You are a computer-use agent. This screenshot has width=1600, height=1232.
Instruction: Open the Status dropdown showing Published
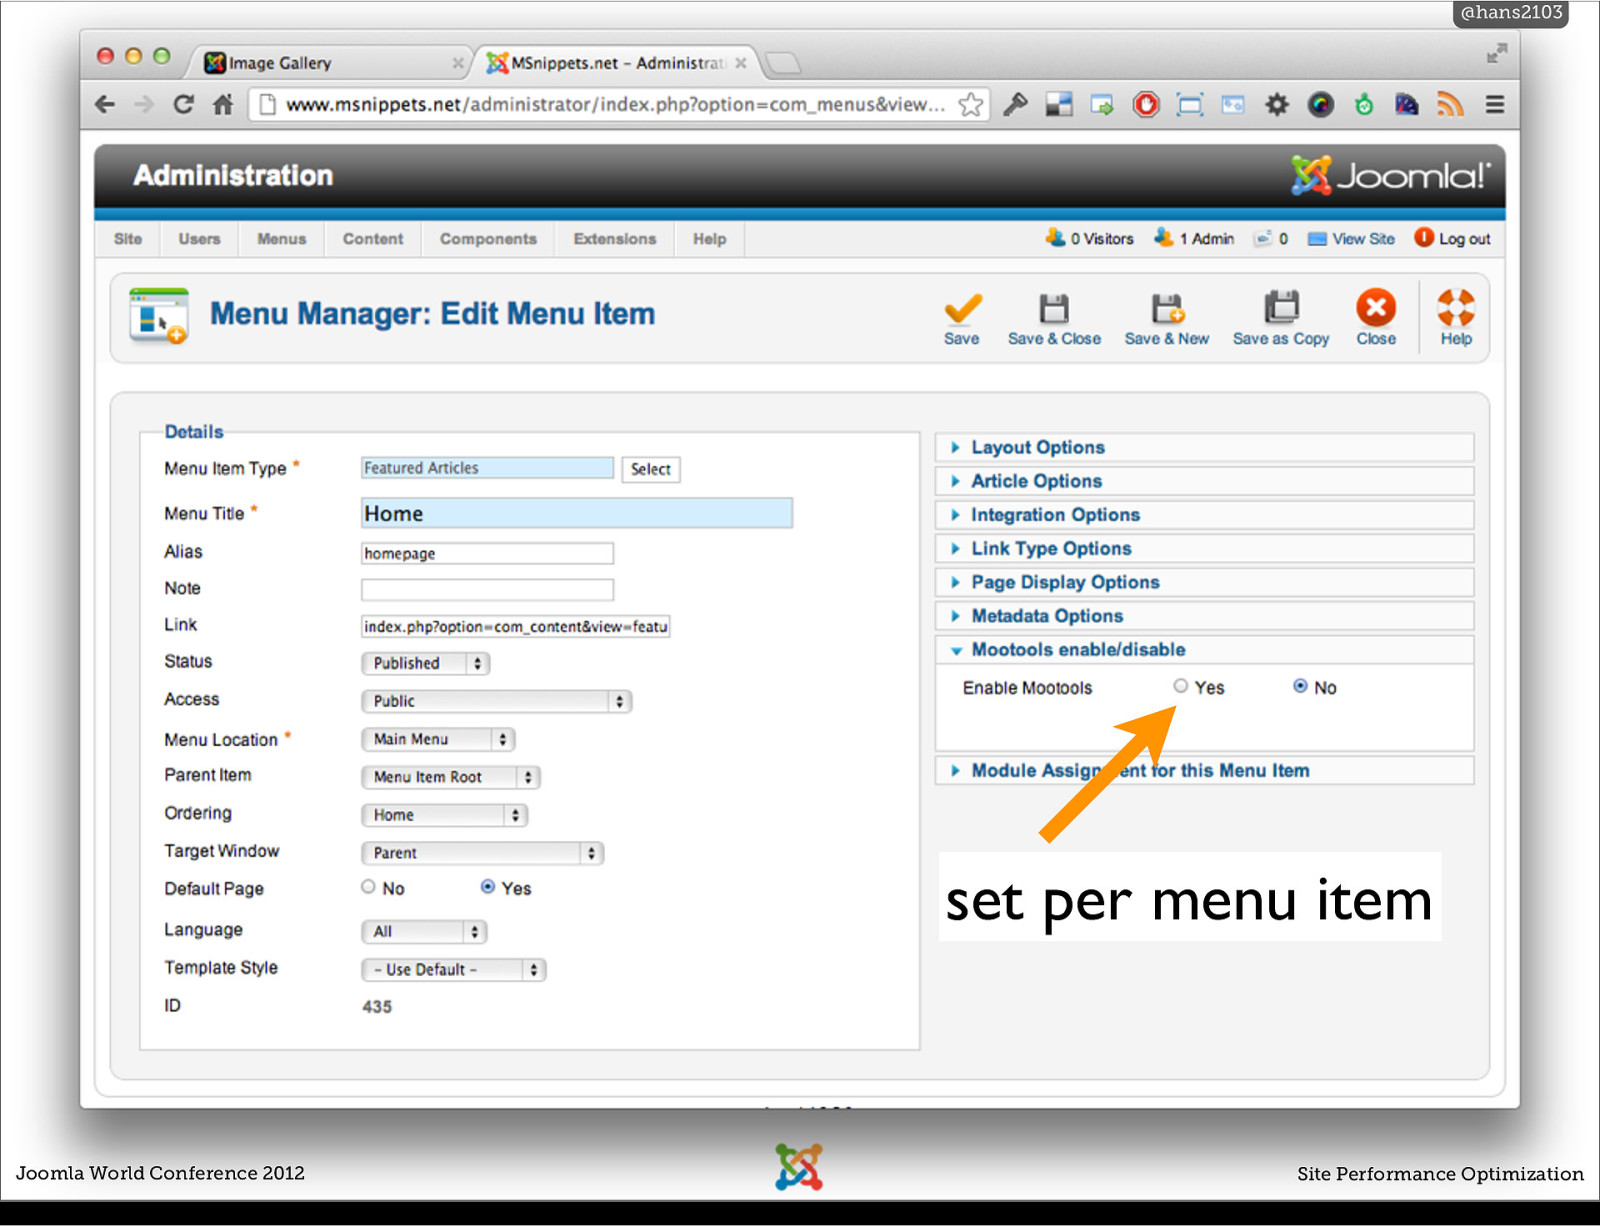click(x=425, y=663)
